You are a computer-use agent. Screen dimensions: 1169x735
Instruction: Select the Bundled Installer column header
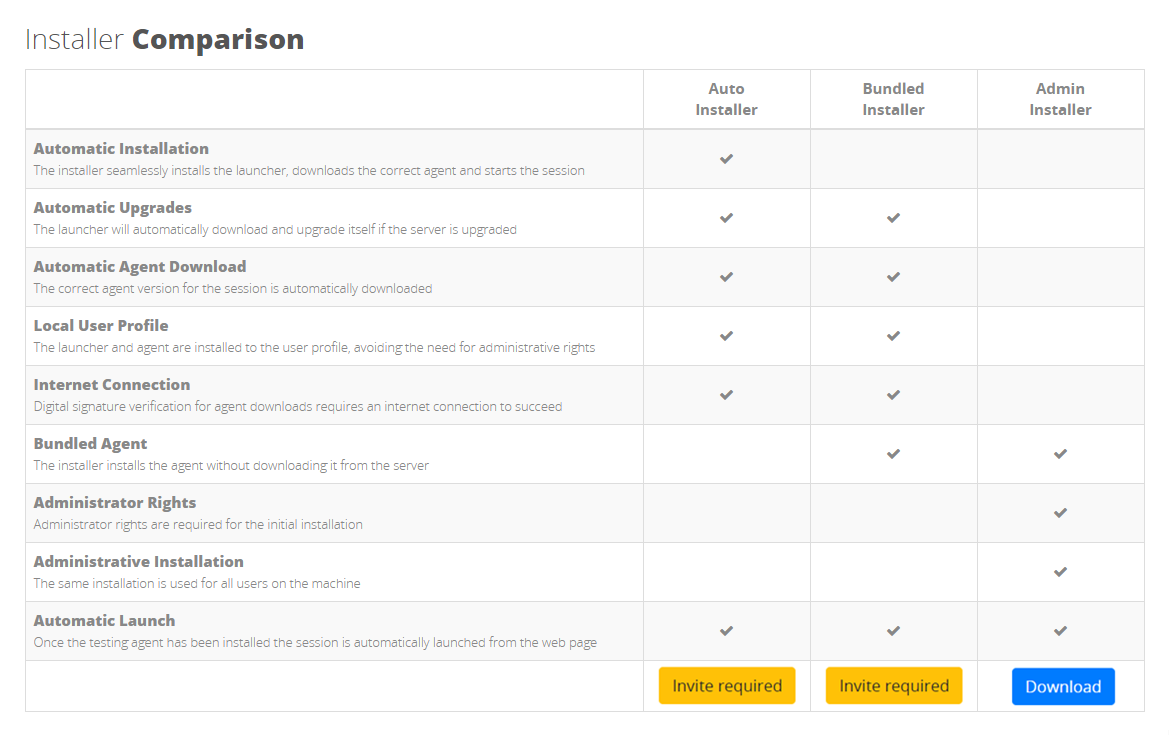coord(894,99)
